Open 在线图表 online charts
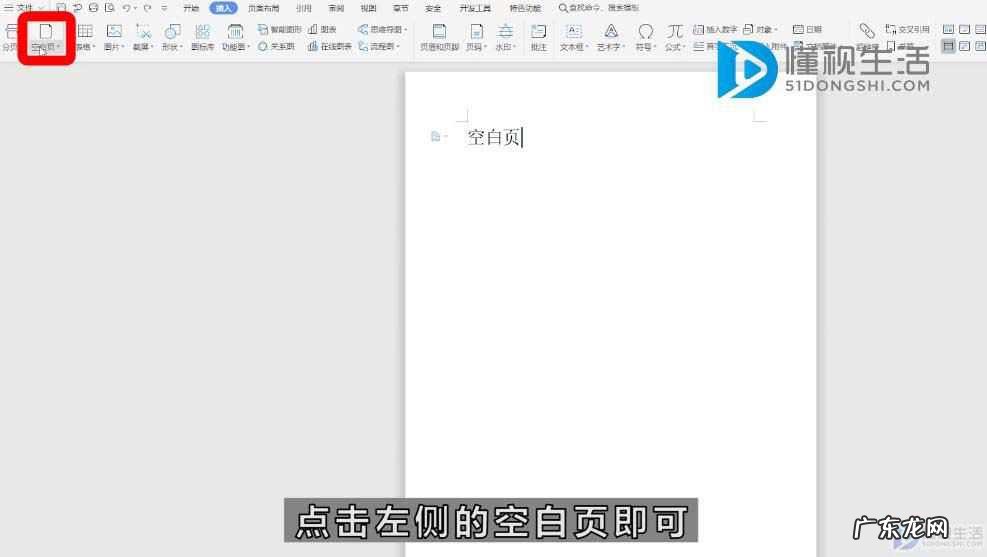Viewport: 987px width, 557px height. pyautogui.click(x=330, y=47)
